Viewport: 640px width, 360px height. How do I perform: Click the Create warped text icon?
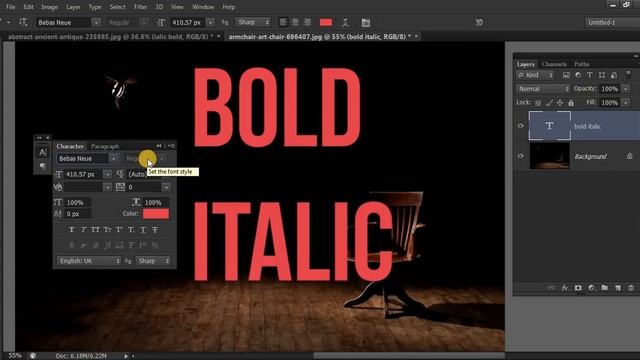(345, 22)
